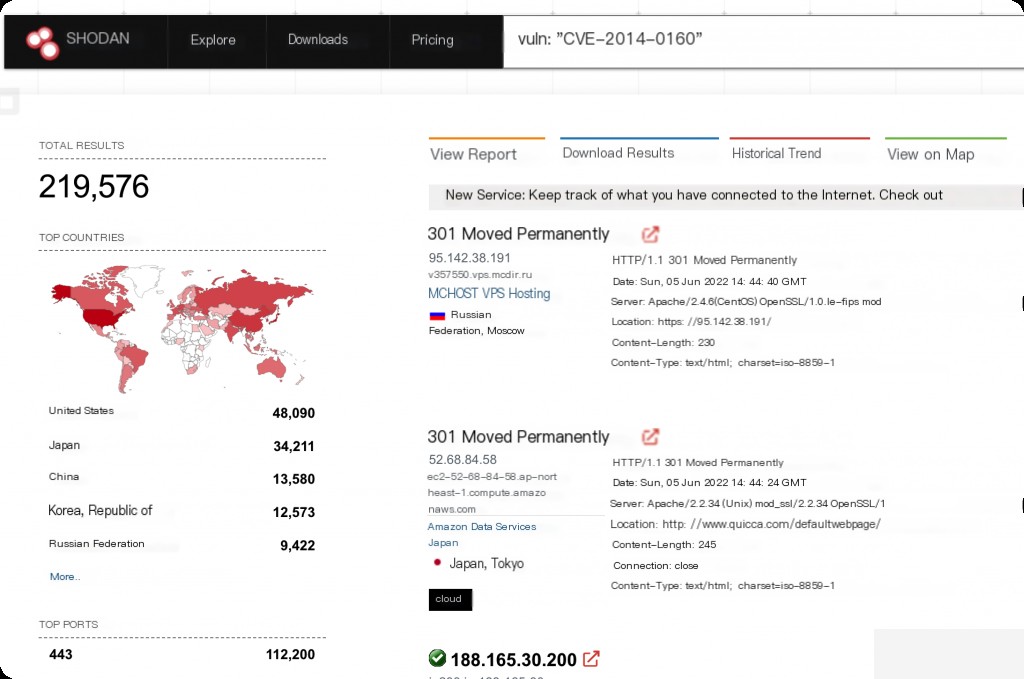Click the total results count 219,576
This screenshot has height=679, width=1024.
click(94, 187)
